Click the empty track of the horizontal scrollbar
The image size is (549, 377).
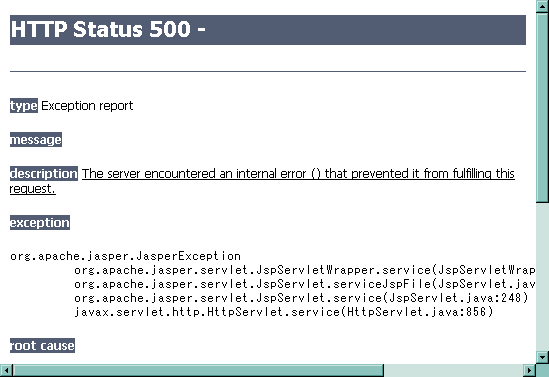coord(453,370)
